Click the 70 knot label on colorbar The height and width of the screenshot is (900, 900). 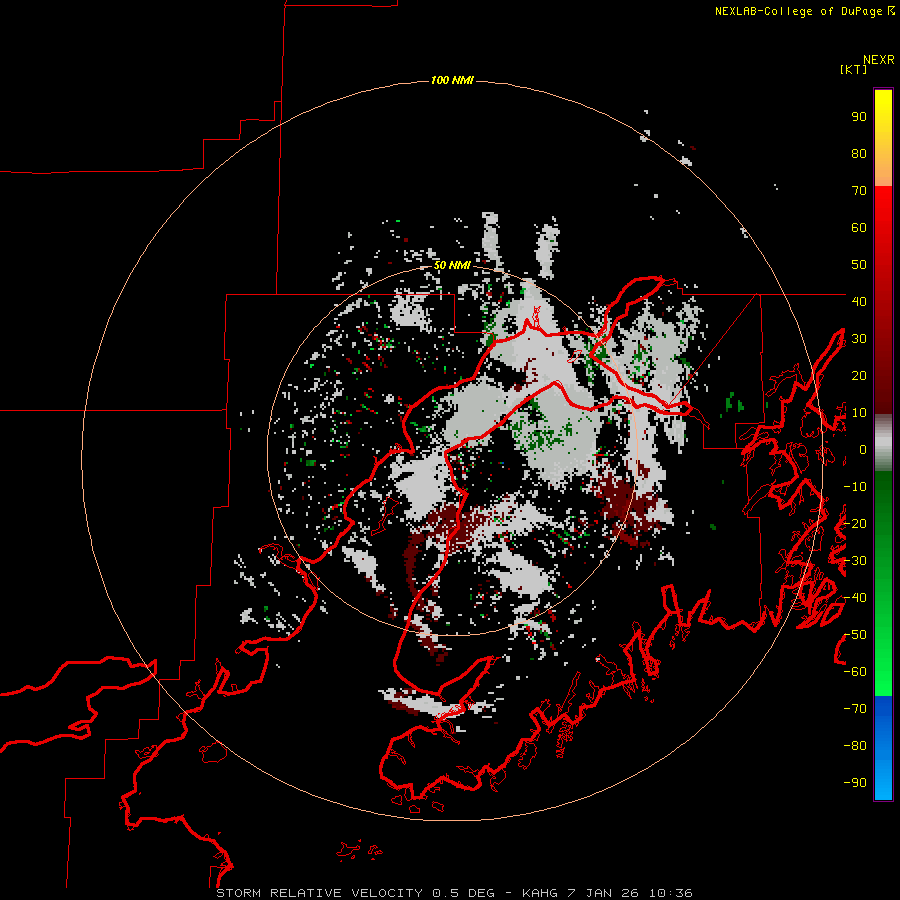tap(859, 191)
